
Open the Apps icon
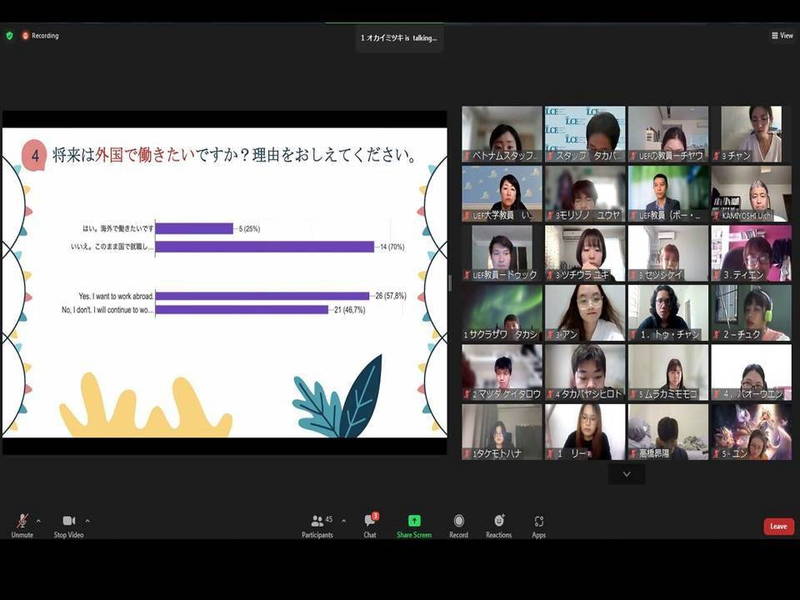tap(539, 521)
